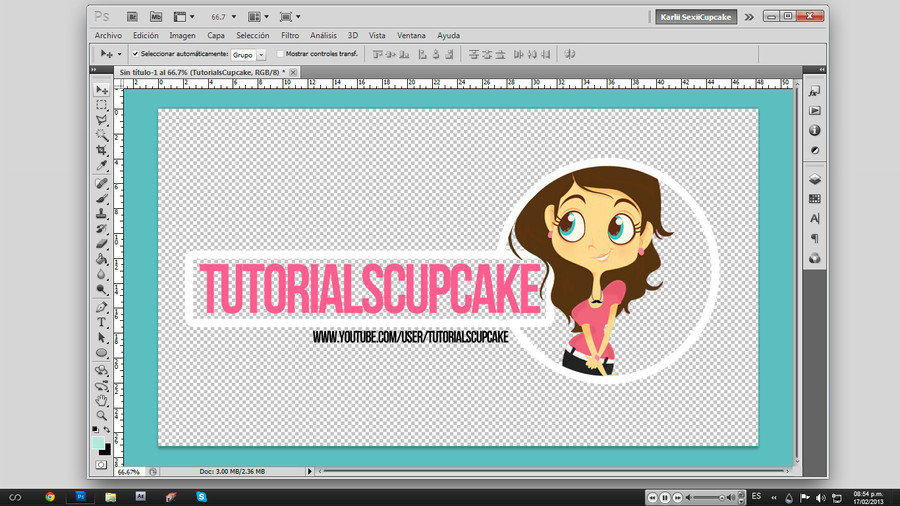The image size is (900, 506).
Task: Open the Swatches panel icon
Action: pyautogui.click(x=814, y=199)
